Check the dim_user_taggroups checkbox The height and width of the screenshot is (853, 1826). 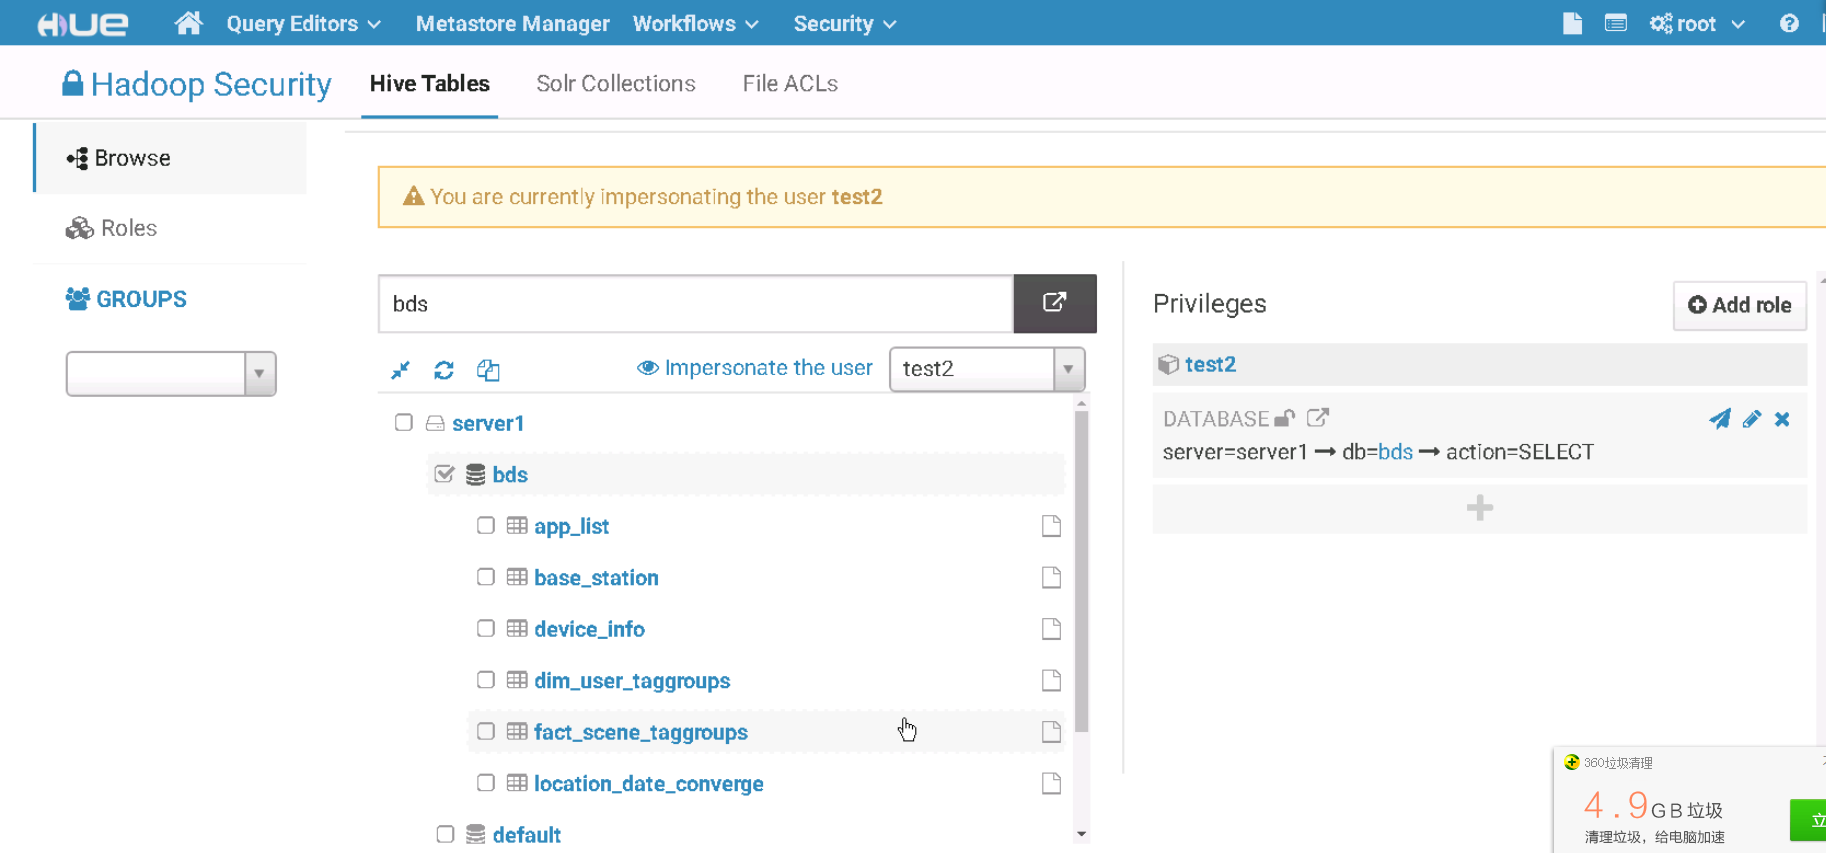pos(486,679)
